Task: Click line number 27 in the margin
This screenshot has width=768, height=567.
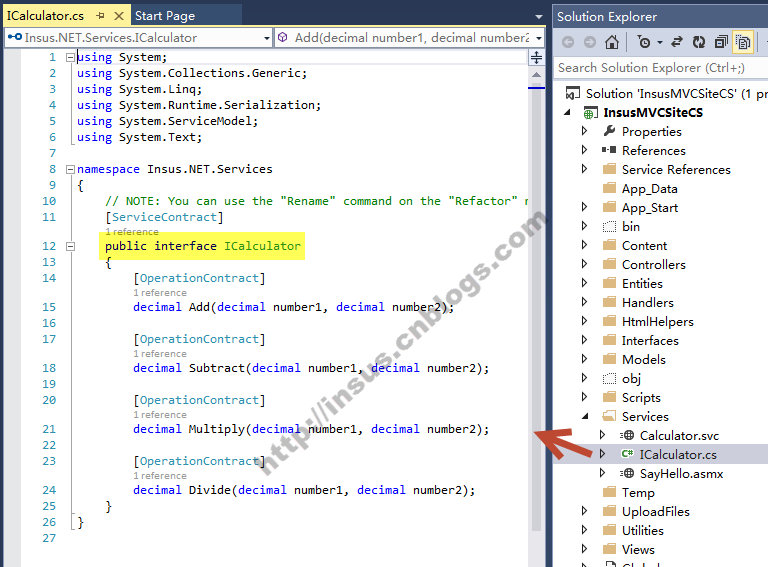Action: [x=49, y=538]
